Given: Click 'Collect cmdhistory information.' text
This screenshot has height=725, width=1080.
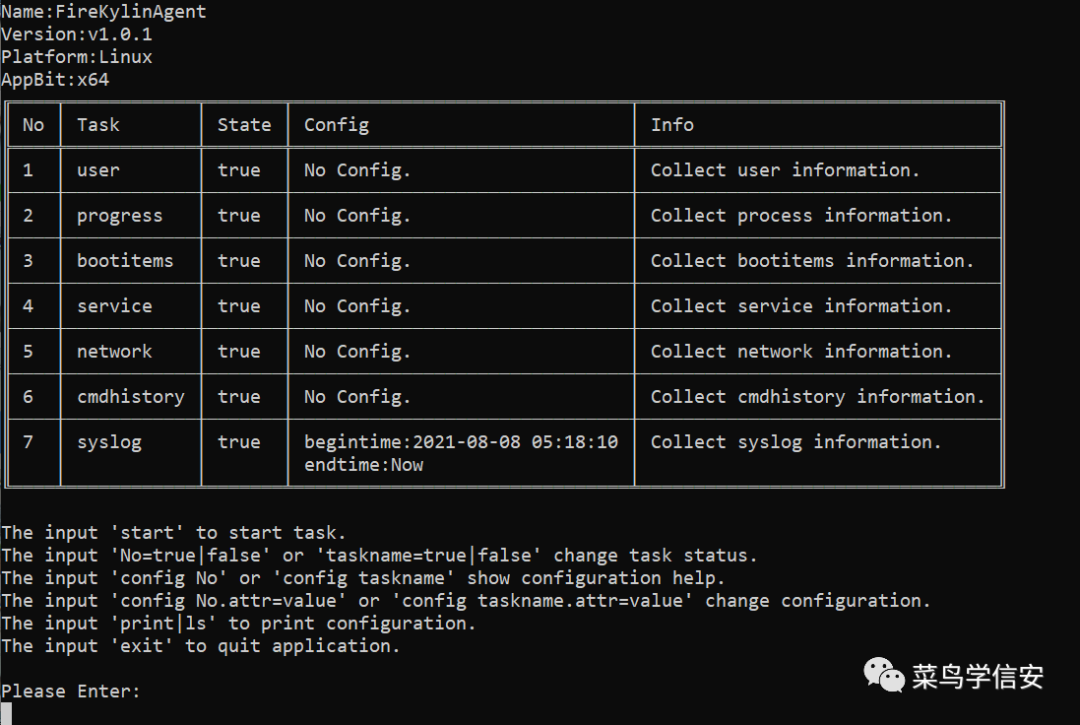Looking at the screenshot, I should point(818,397).
